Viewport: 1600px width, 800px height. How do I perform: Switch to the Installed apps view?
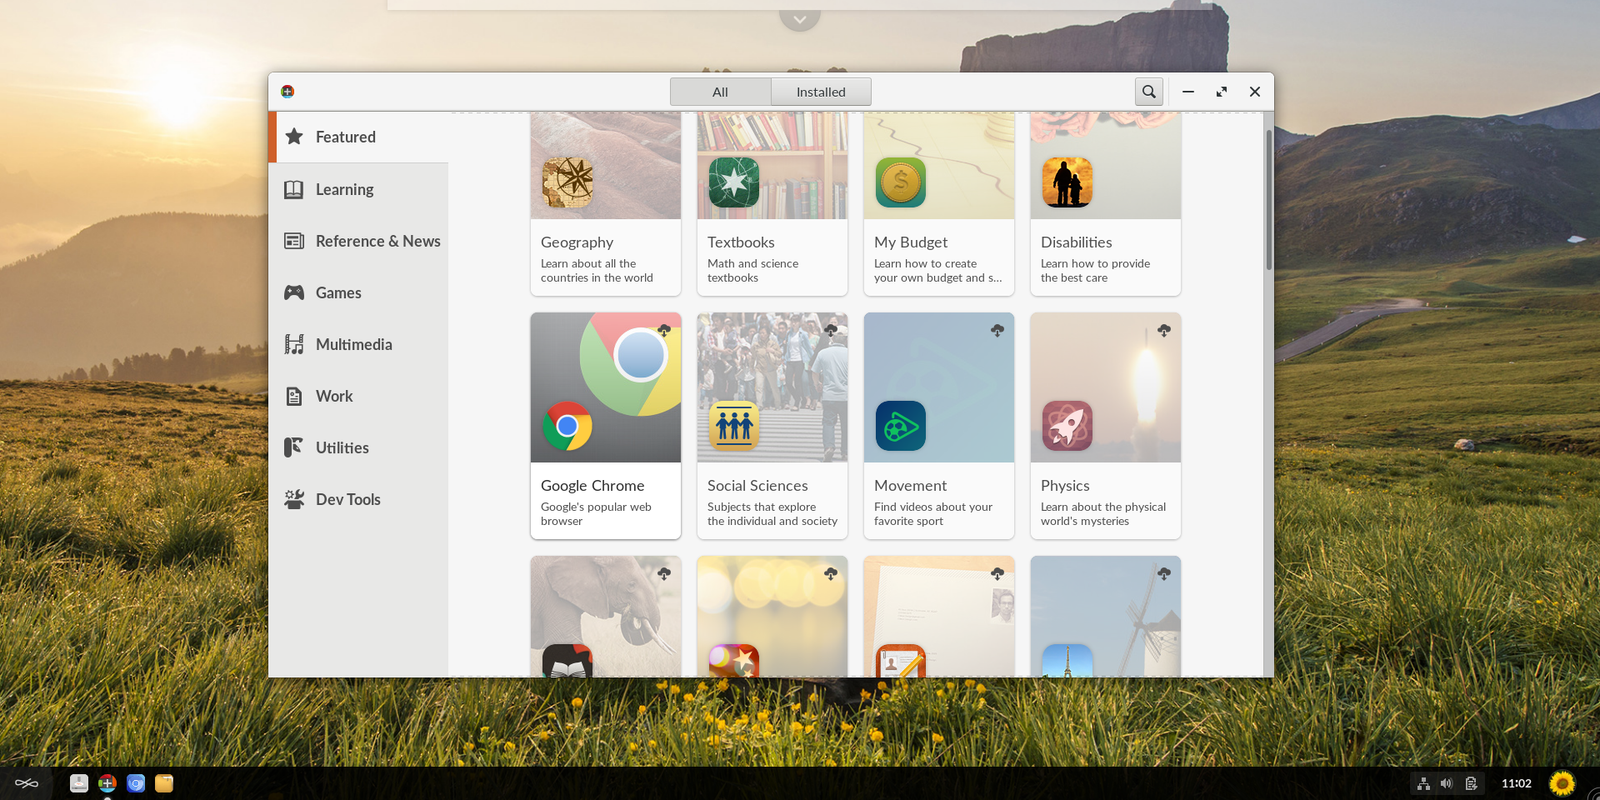click(x=821, y=92)
